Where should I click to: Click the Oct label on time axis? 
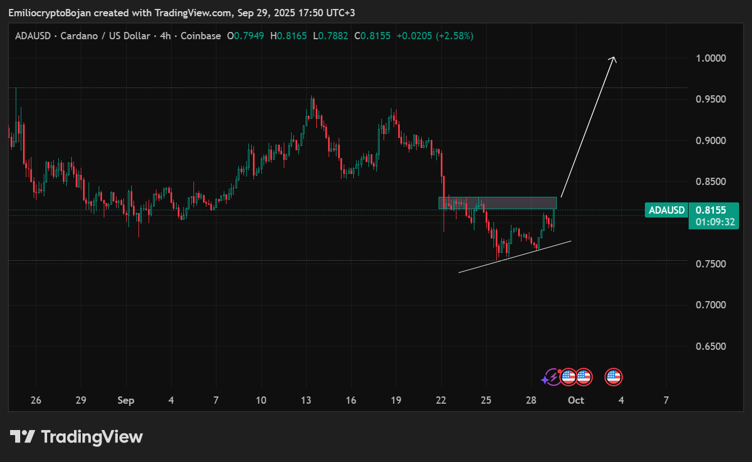(x=575, y=400)
